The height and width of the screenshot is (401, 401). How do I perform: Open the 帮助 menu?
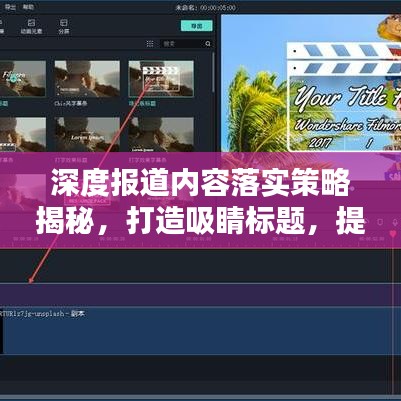click(28, 7)
